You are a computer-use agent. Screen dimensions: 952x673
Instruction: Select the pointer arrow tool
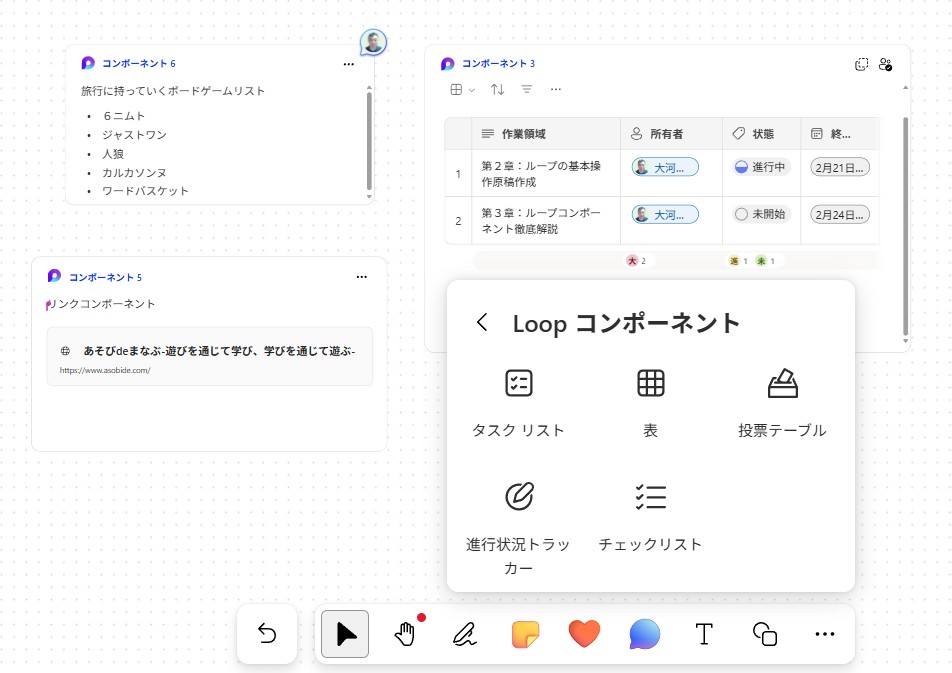345,634
